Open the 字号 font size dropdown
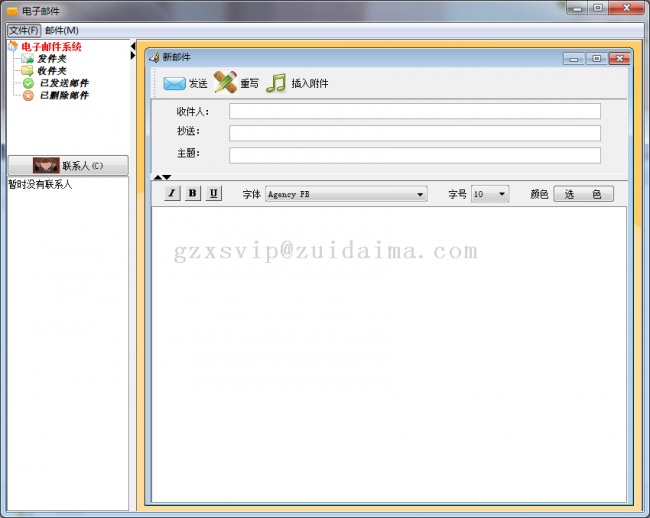The image size is (650, 518). click(x=490, y=194)
